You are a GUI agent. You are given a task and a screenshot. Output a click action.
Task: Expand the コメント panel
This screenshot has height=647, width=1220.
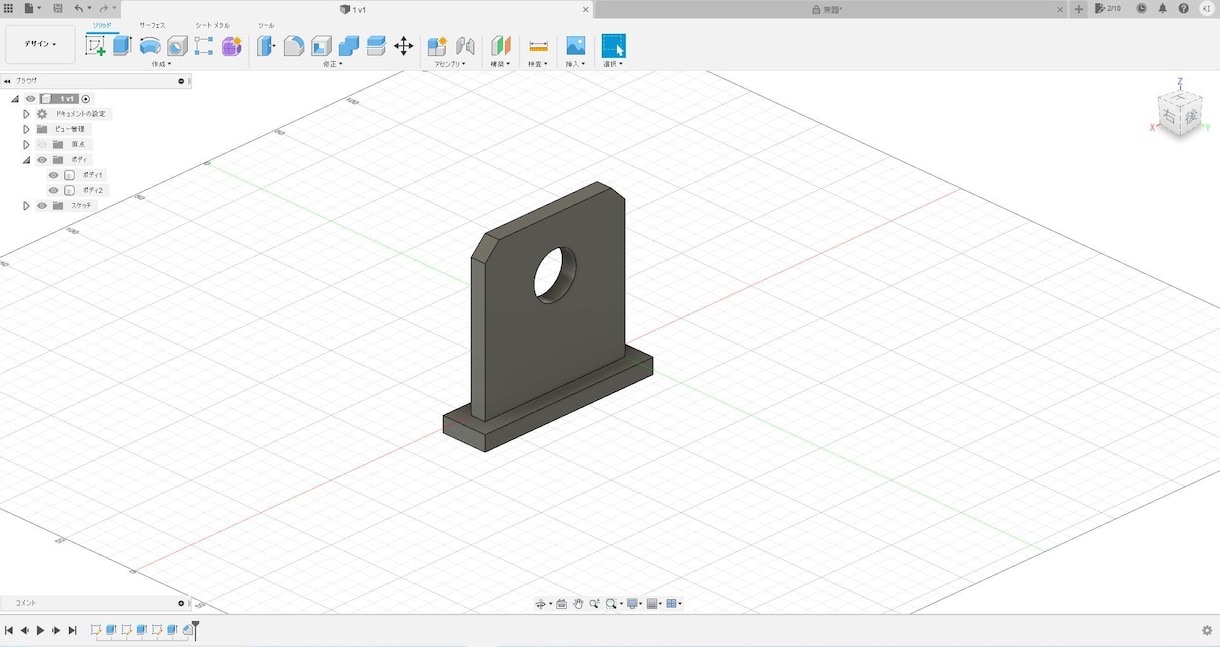(x=181, y=603)
